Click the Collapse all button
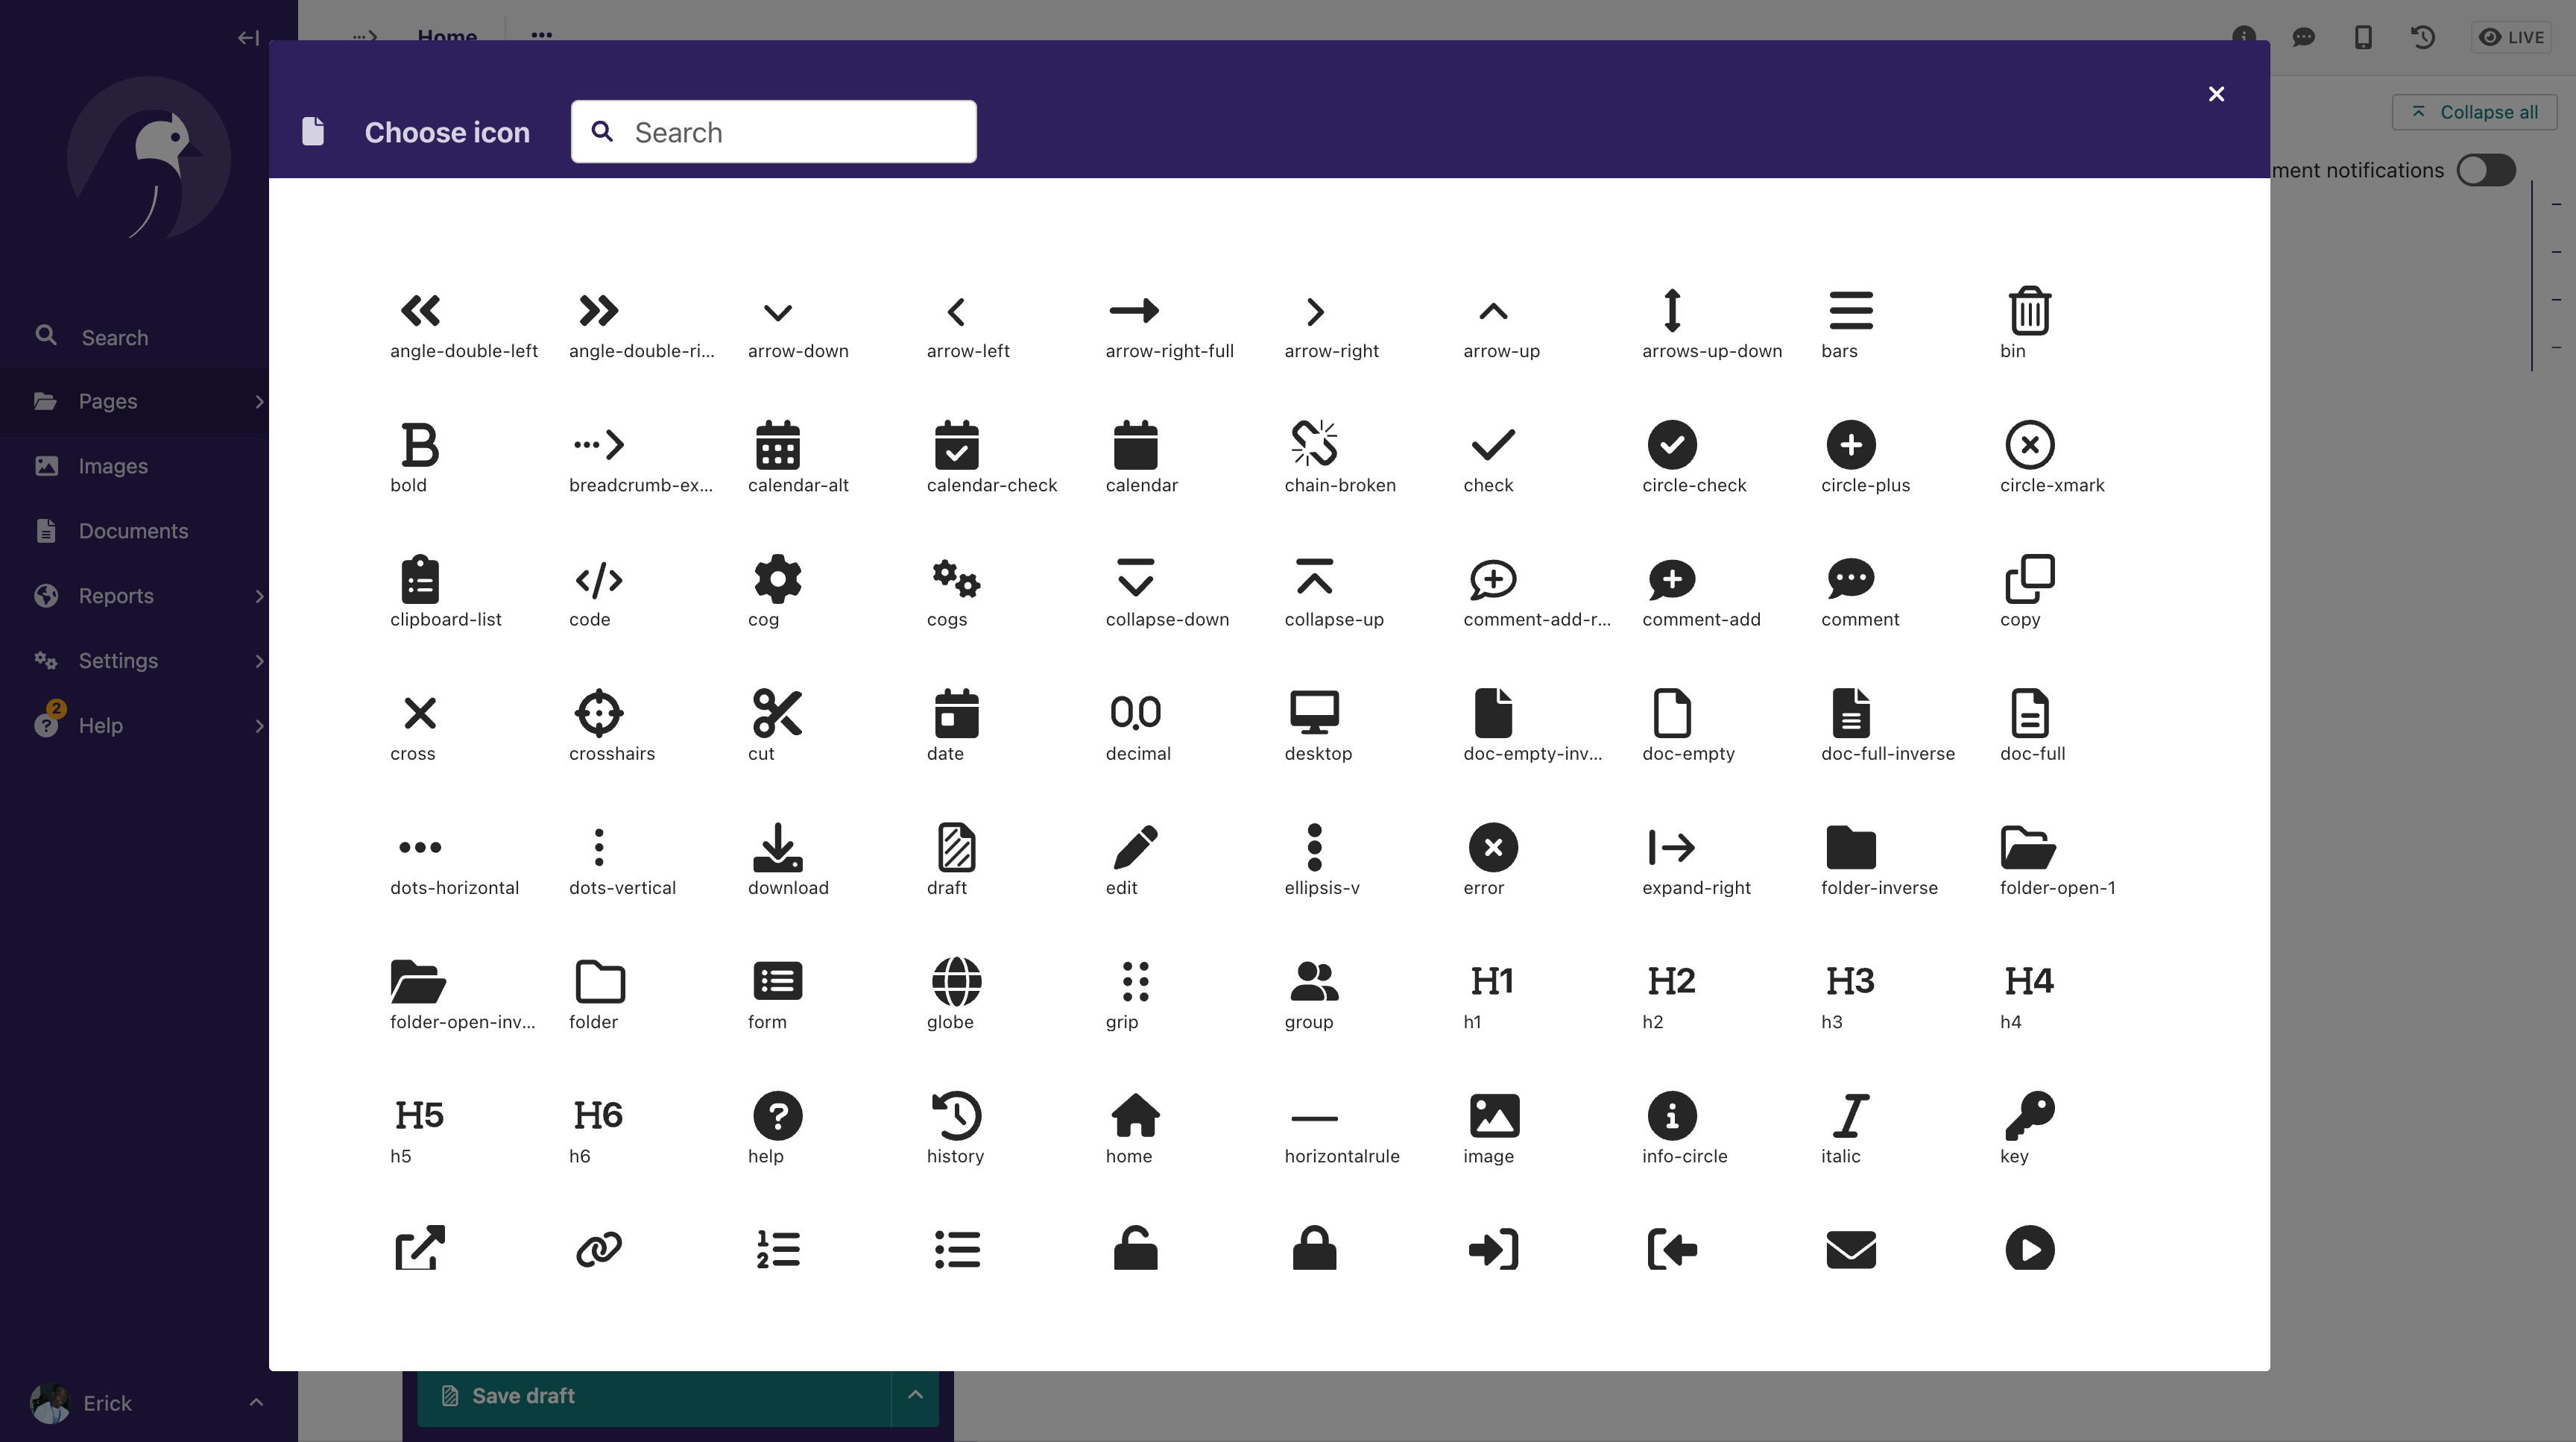Image resolution: width=2576 pixels, height=1442 pixels. [x=2474, y=112]
